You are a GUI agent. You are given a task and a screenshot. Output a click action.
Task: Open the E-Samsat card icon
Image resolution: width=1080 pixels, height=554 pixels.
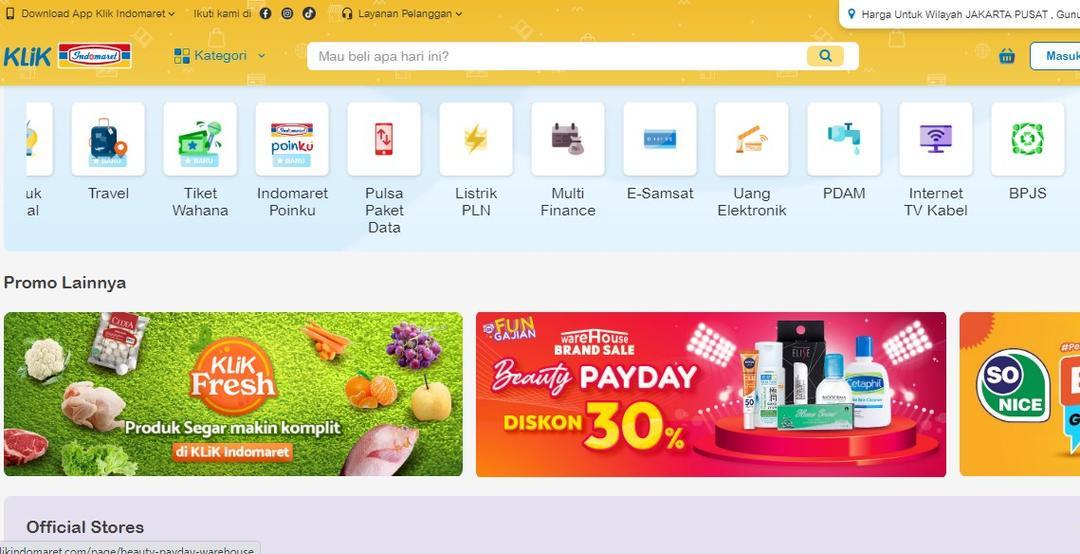(x=660, y=139)
